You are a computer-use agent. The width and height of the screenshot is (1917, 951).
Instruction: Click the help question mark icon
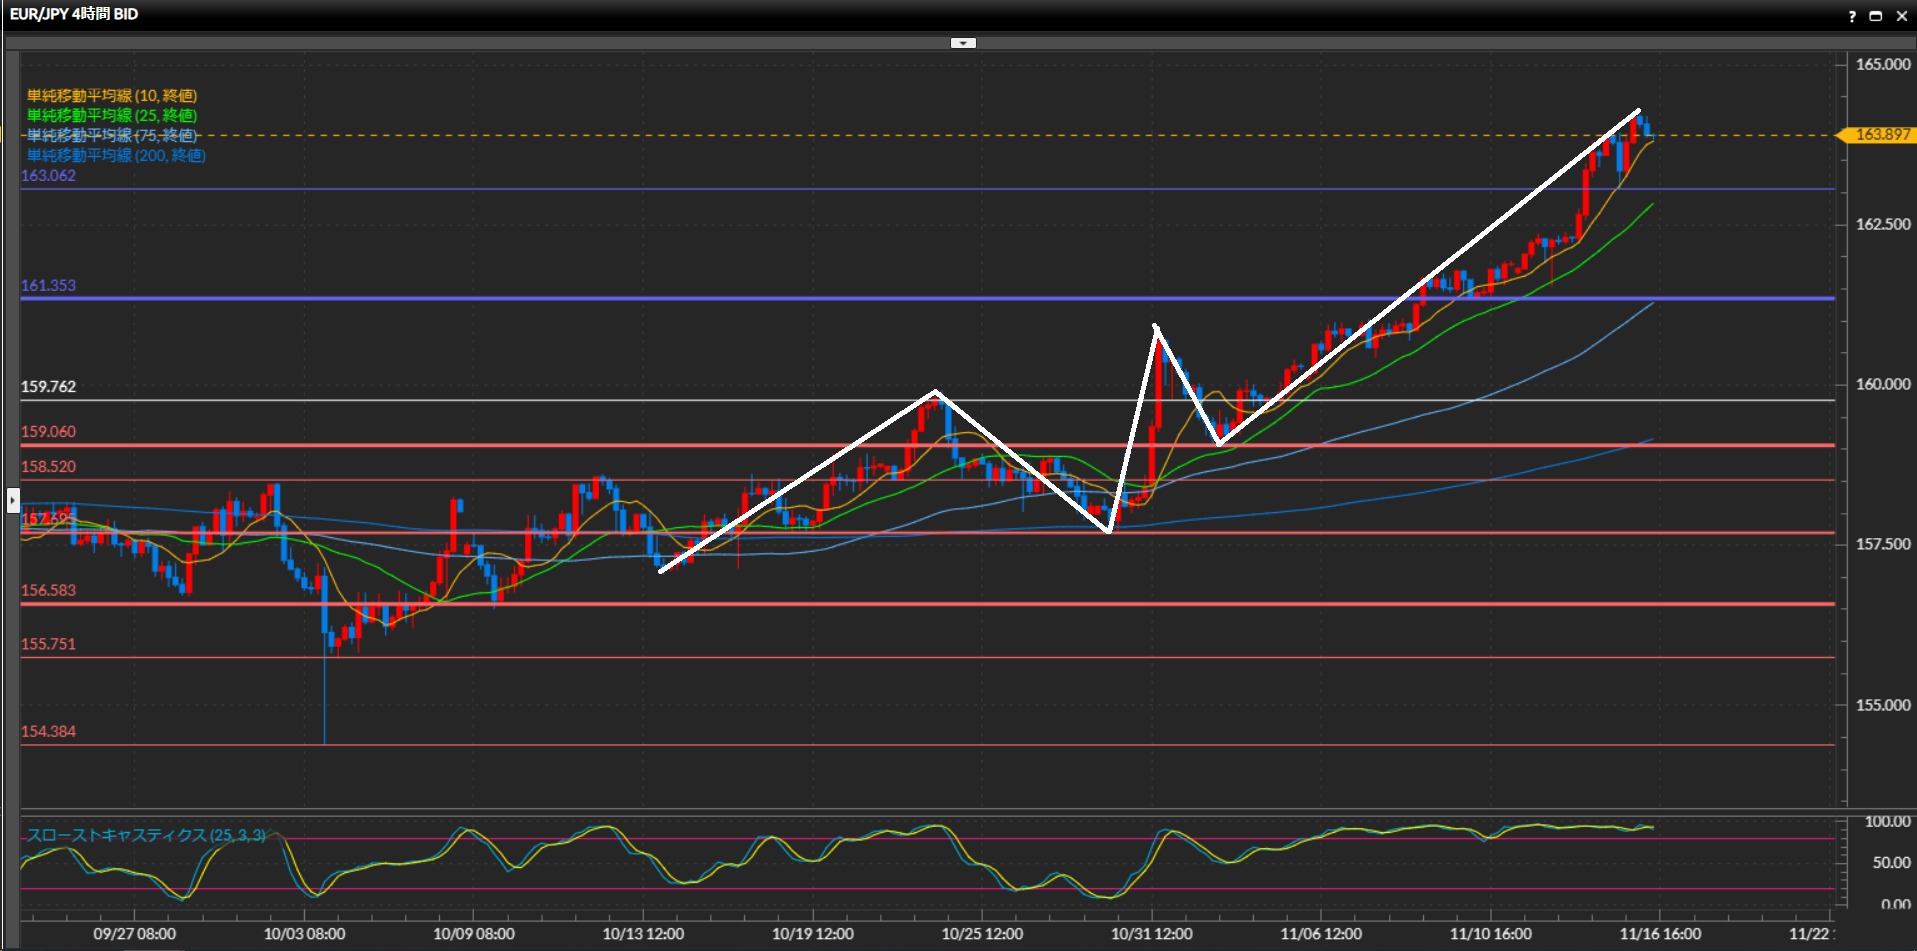pos(1852,16)
